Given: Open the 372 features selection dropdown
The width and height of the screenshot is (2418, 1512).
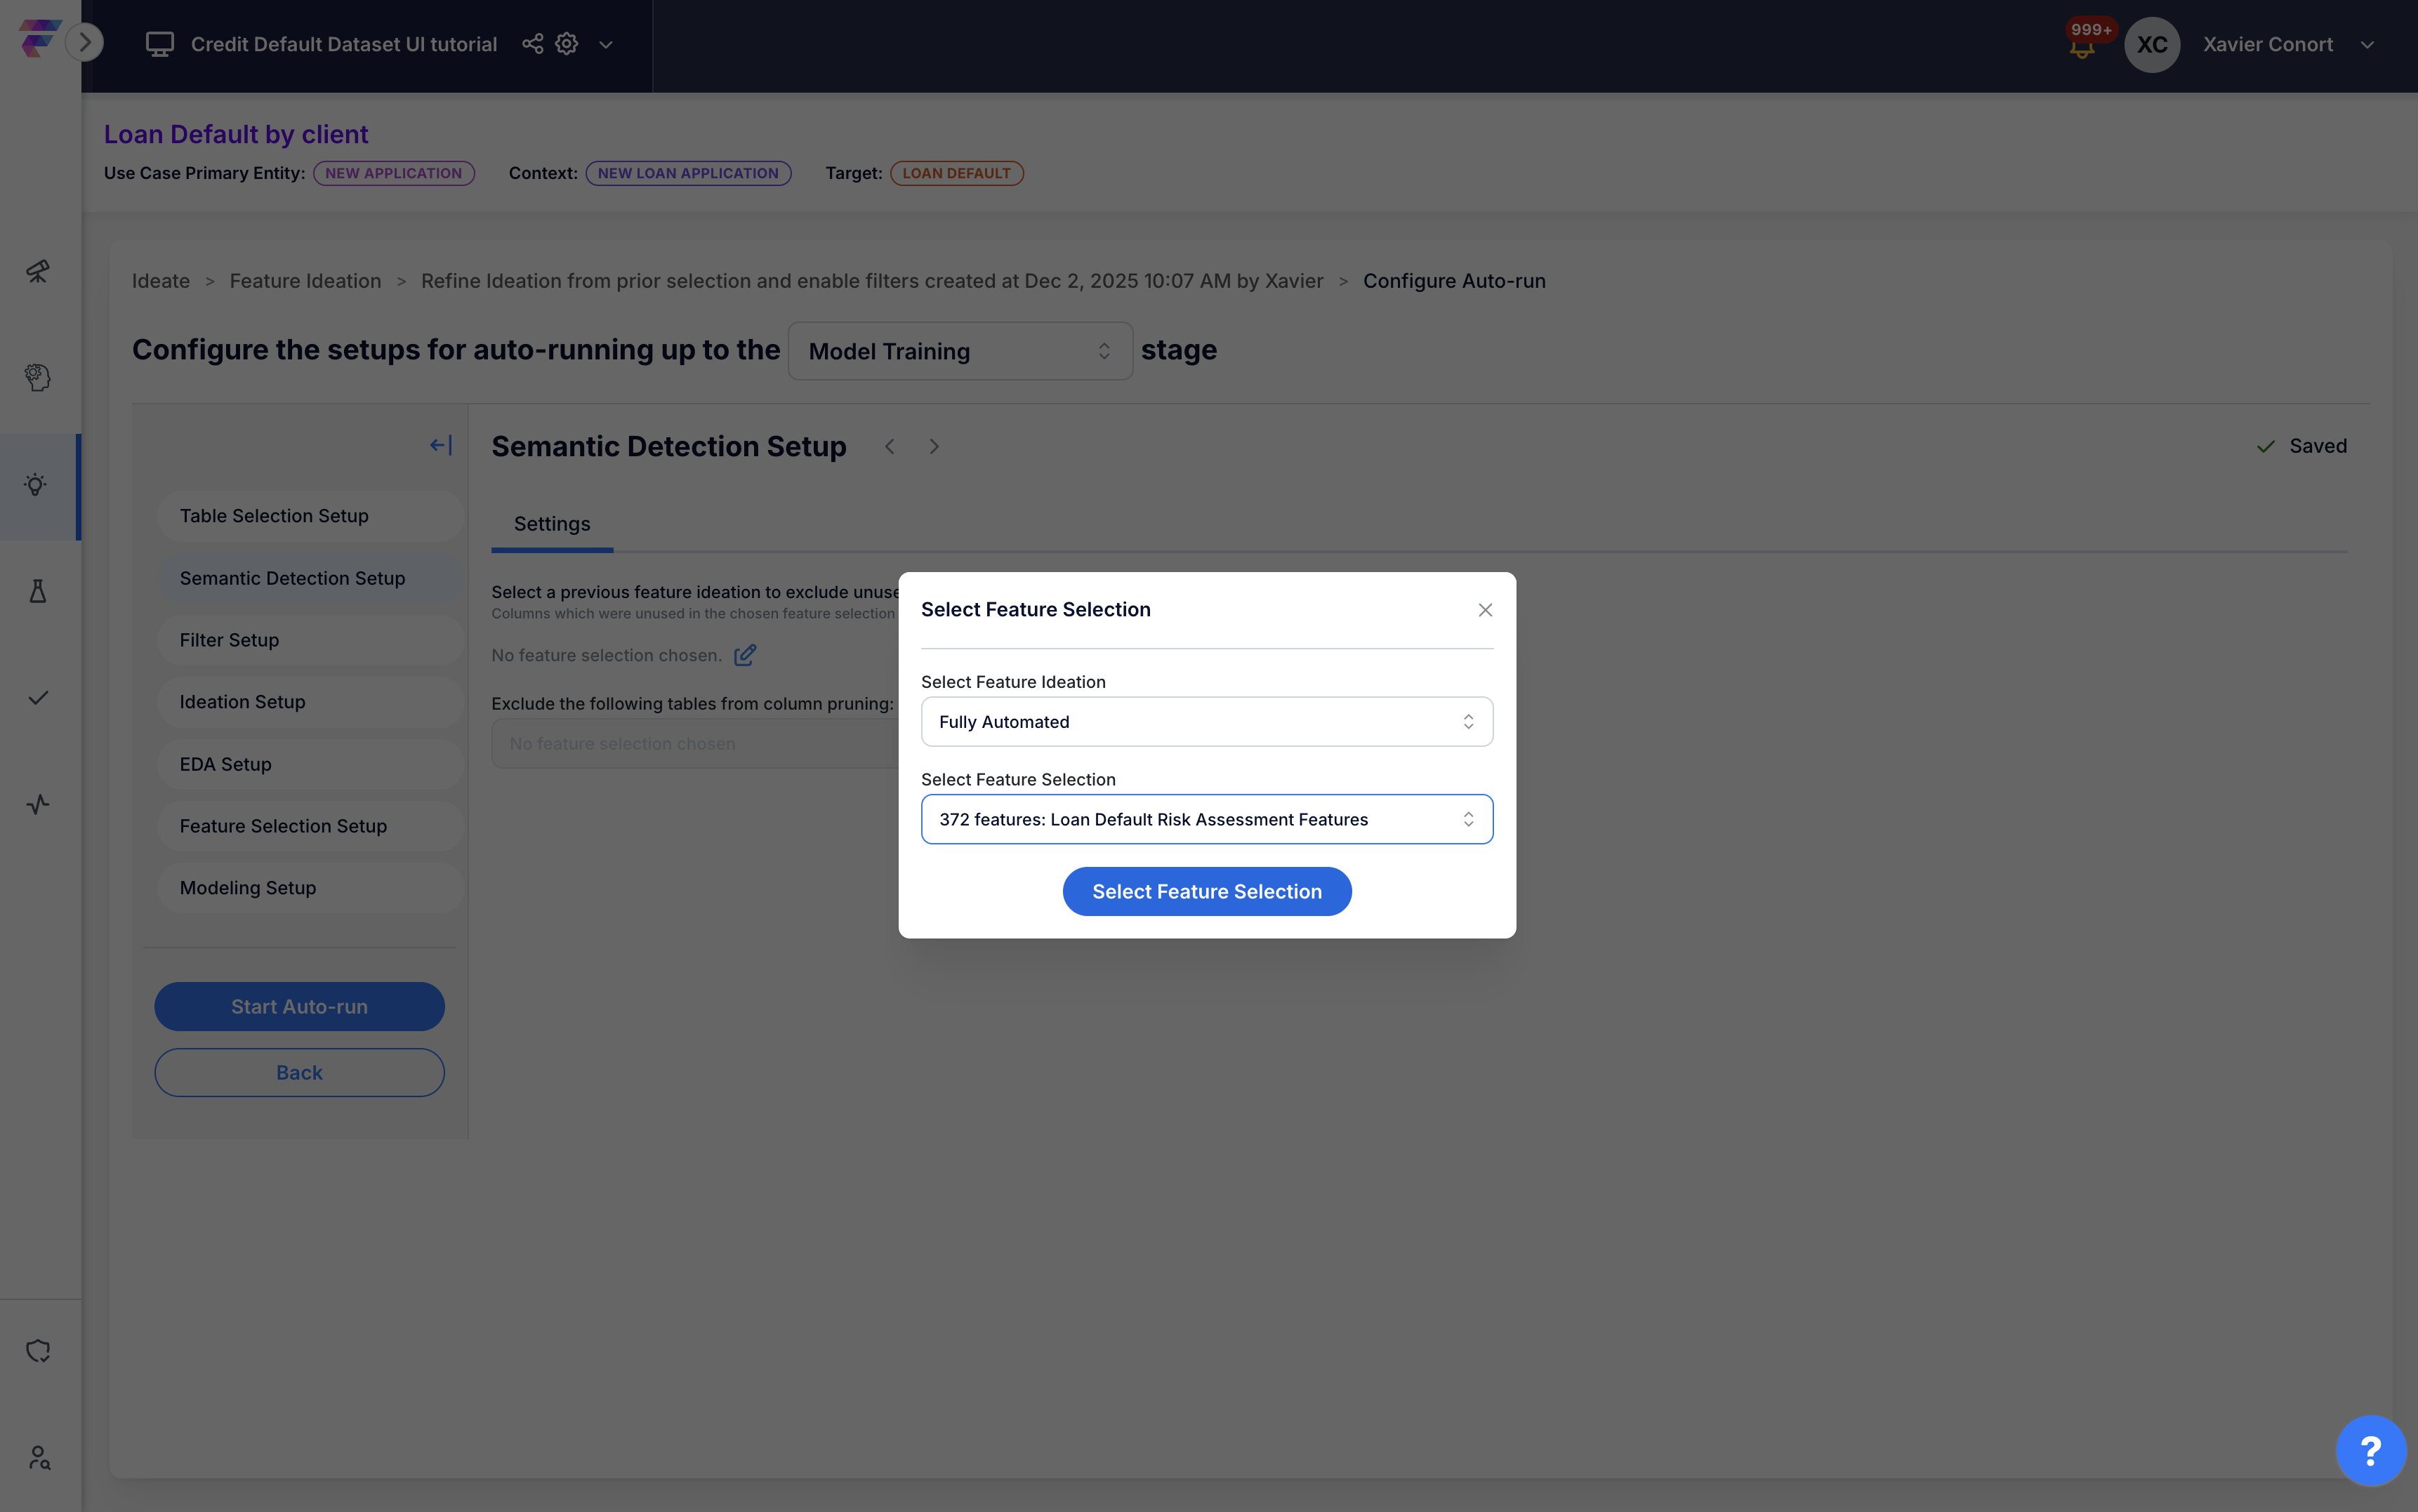Looking at the screenshot, I should [1206, 819].
